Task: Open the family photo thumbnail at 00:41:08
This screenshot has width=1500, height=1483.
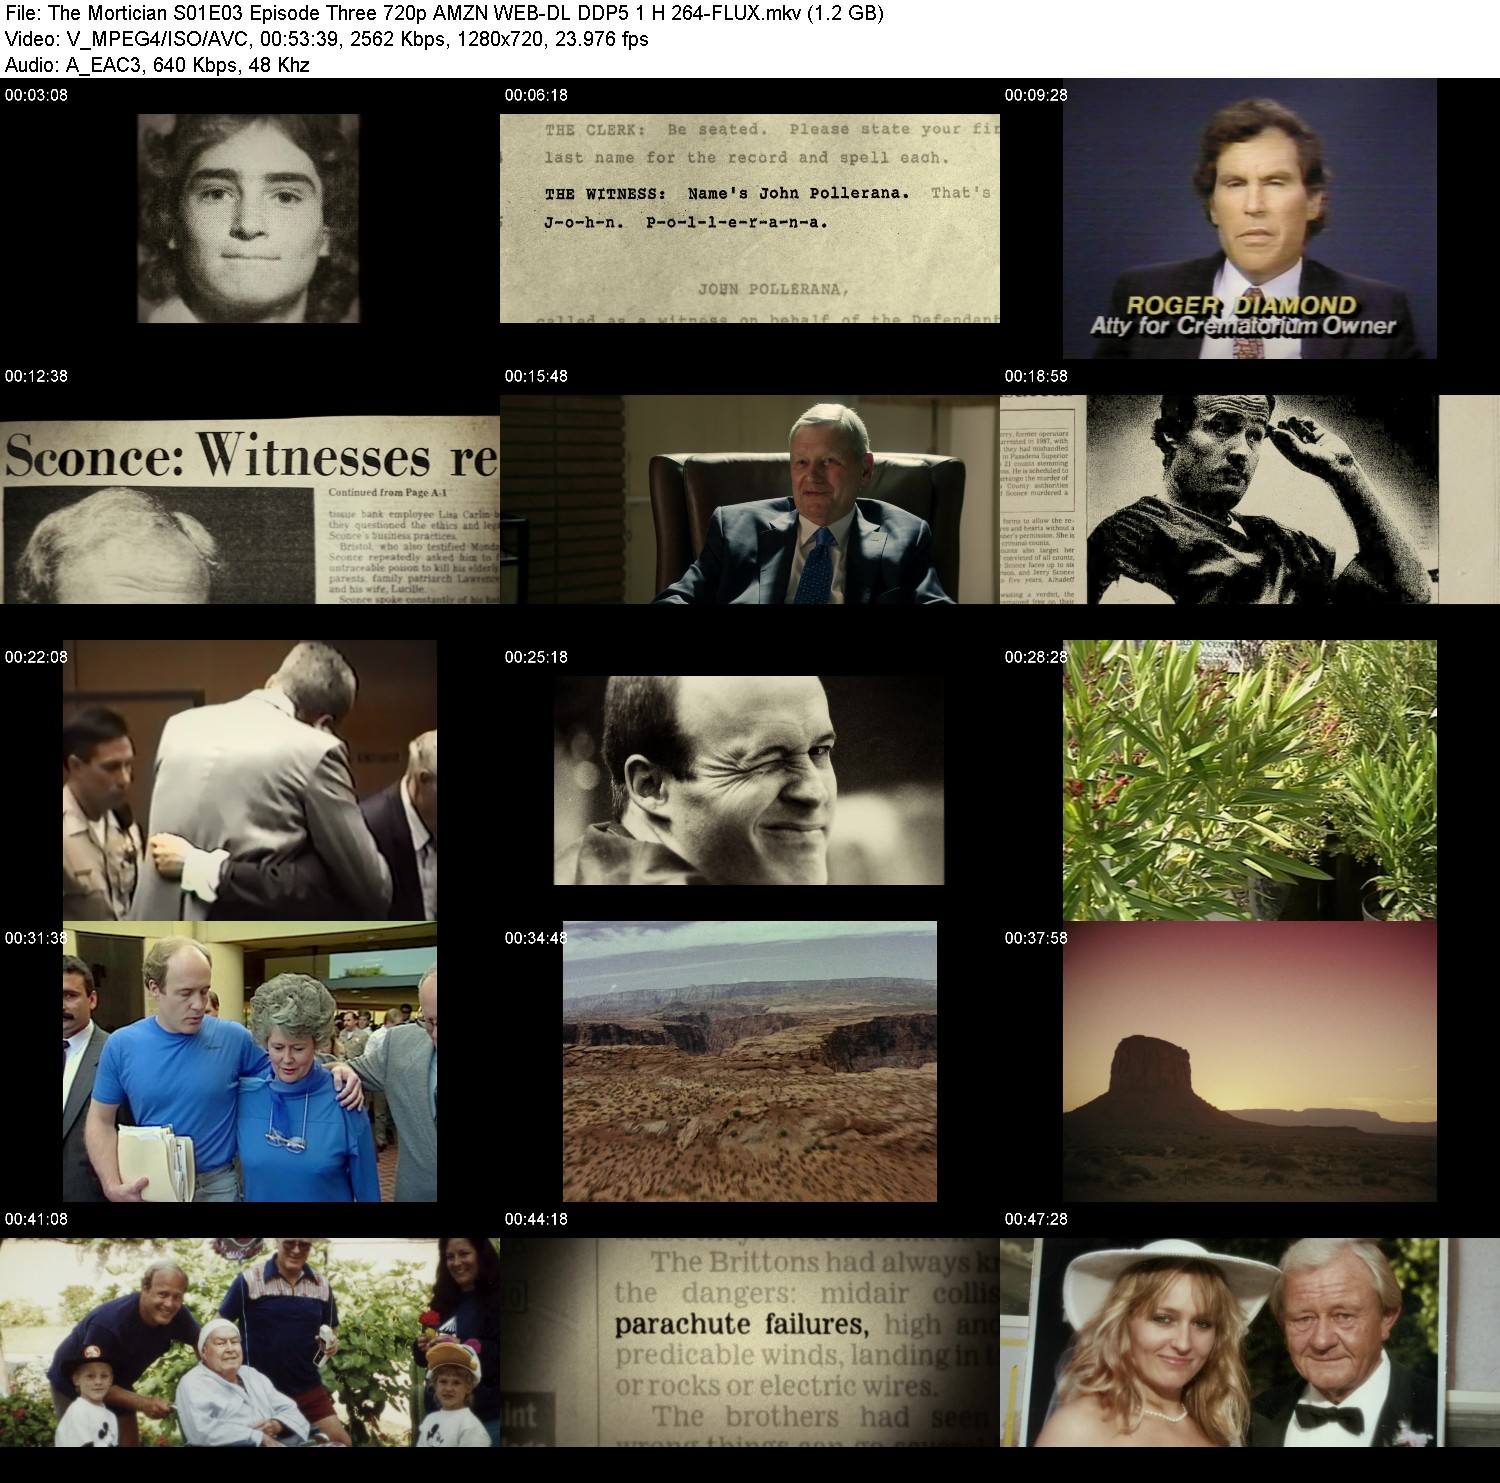Action: click(x=250, y=1342)
